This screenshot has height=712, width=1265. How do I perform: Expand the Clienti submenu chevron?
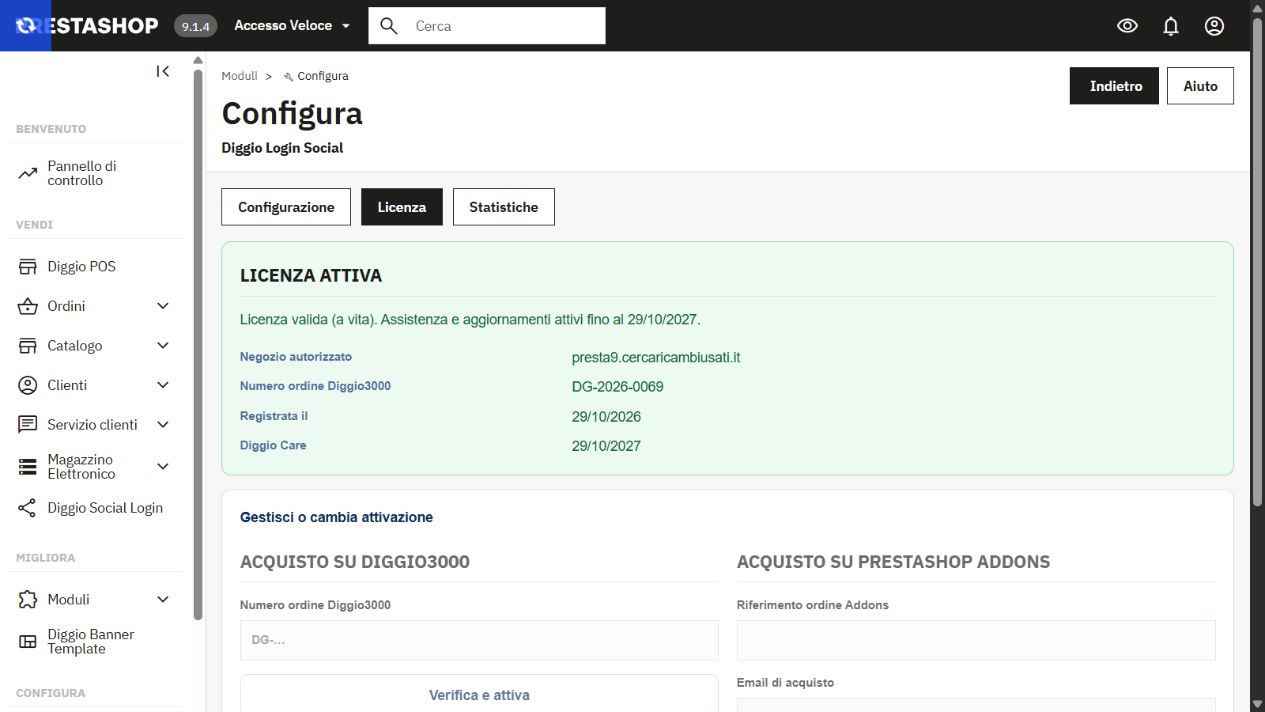point(164,385)
